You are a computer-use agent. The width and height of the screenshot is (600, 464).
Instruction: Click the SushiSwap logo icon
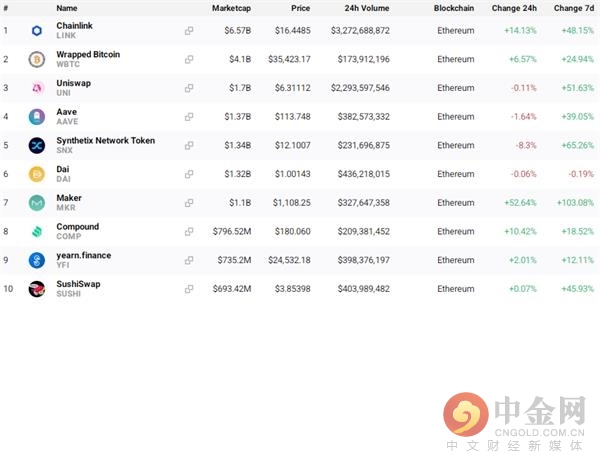(37, 289)
